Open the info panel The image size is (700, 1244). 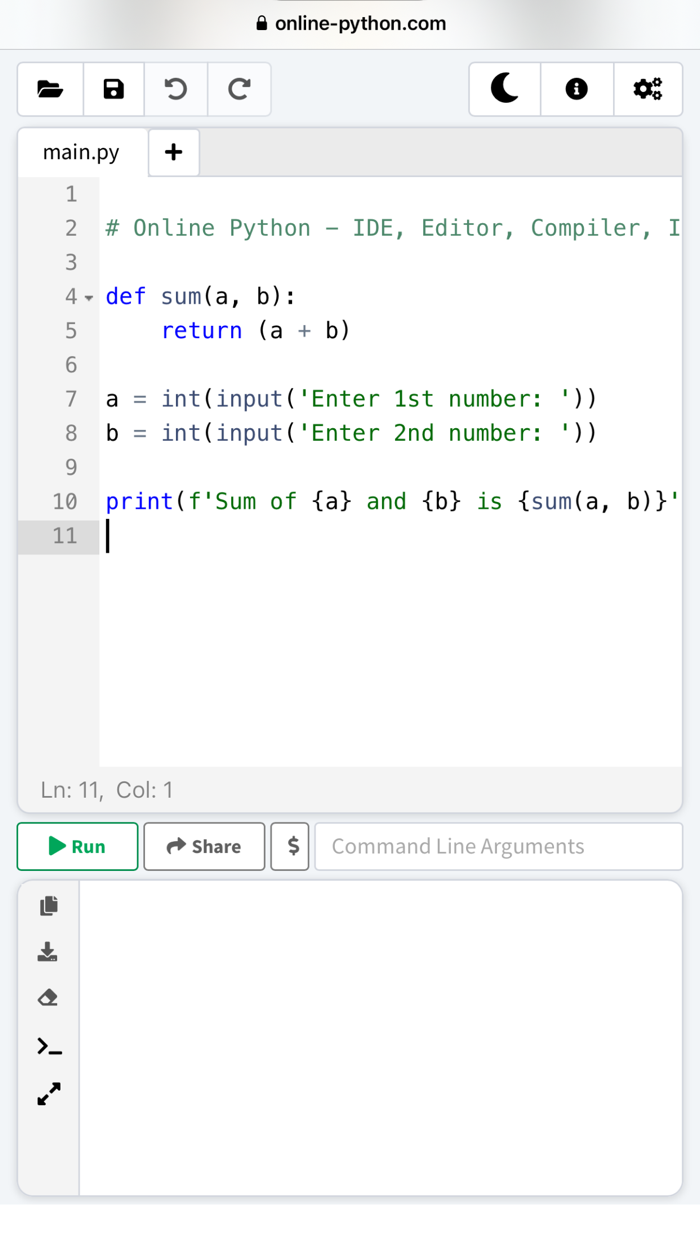tap(577, 88)
